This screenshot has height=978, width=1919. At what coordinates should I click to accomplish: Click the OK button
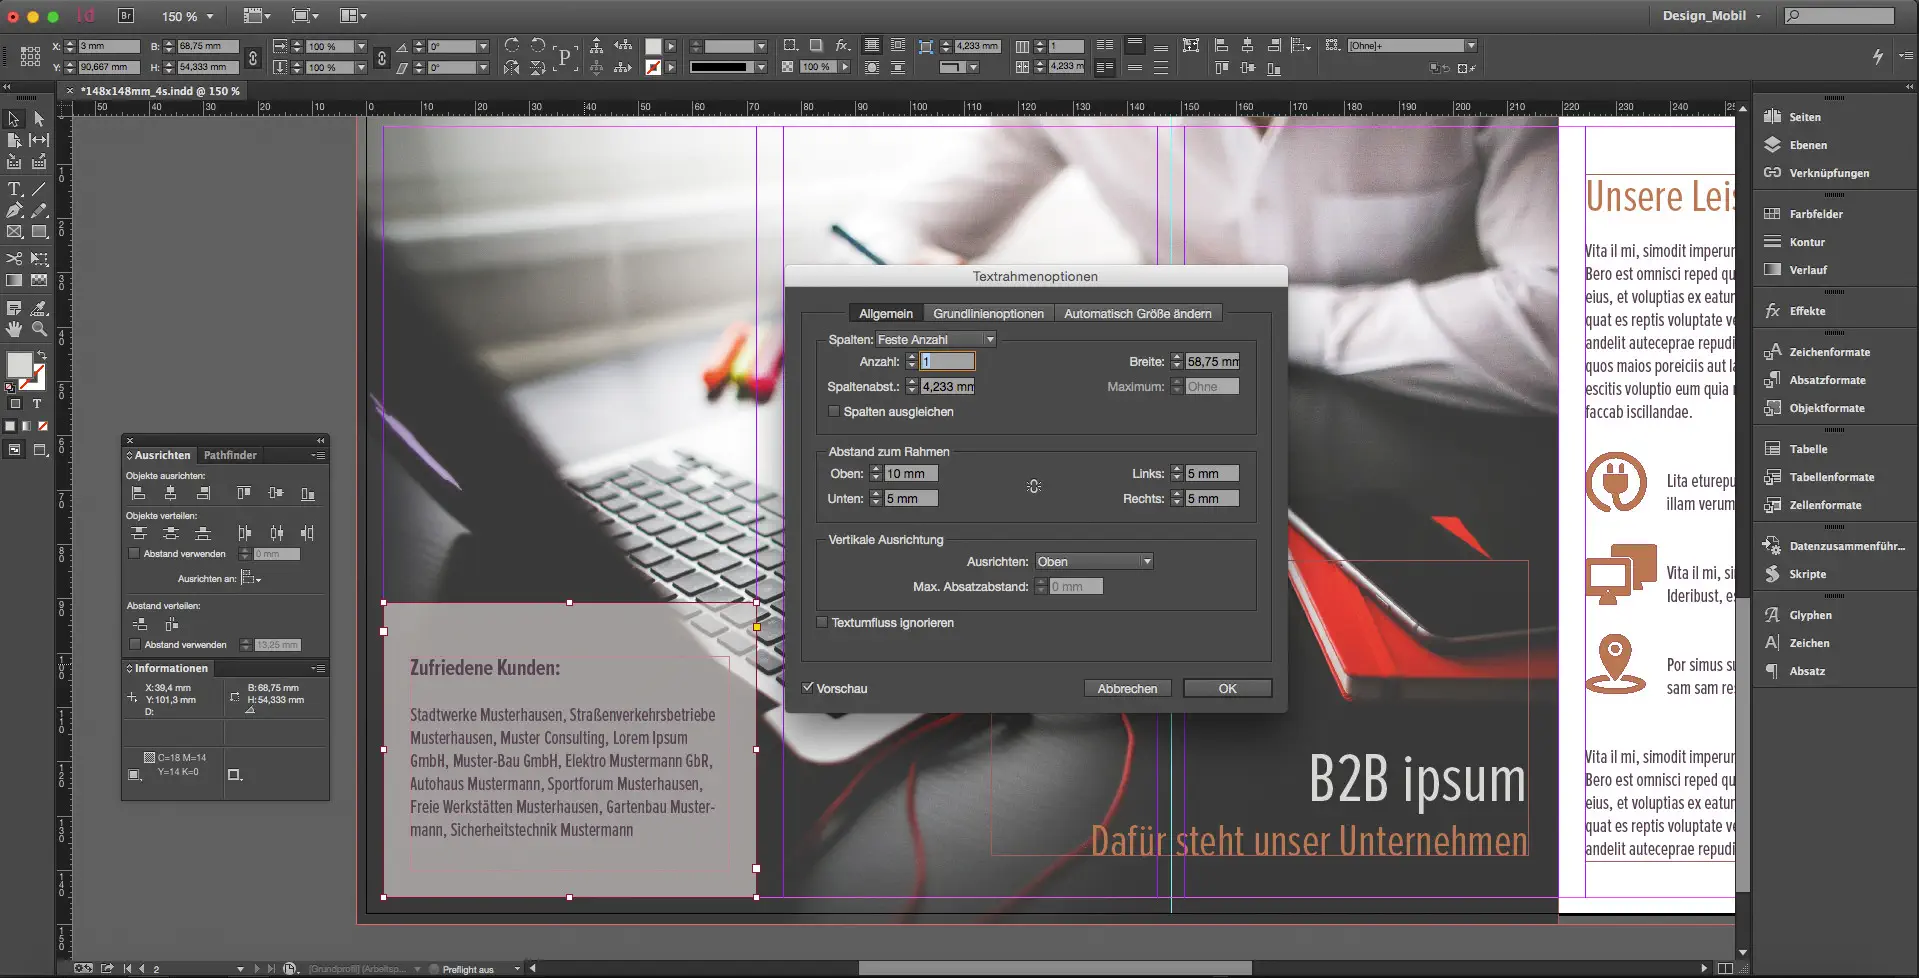coord(1227,688)
